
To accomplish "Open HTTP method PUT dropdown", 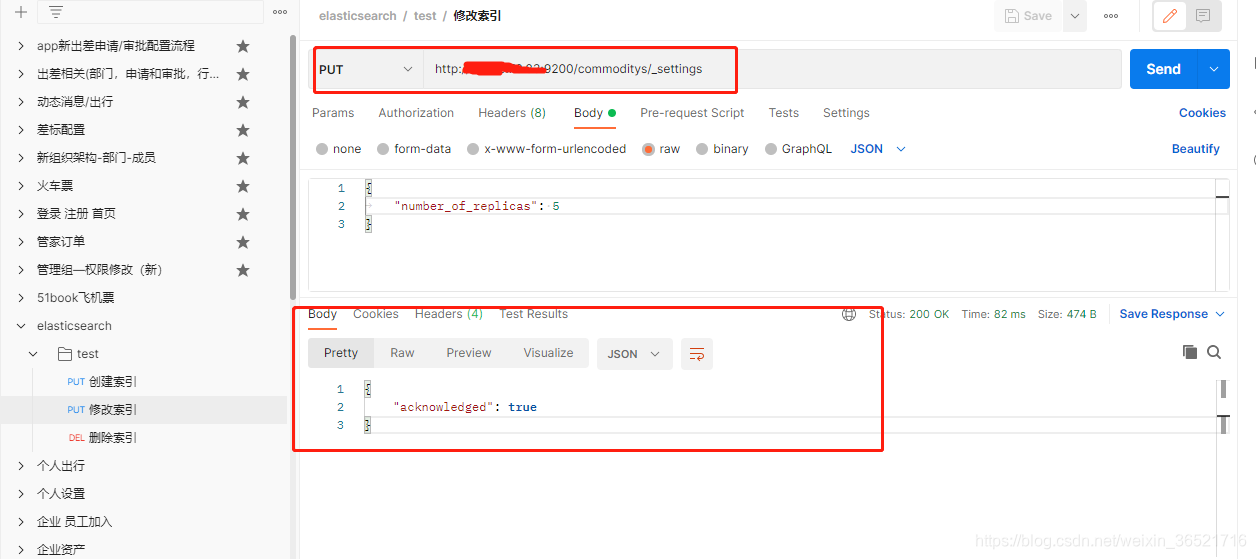I will 367,69.
